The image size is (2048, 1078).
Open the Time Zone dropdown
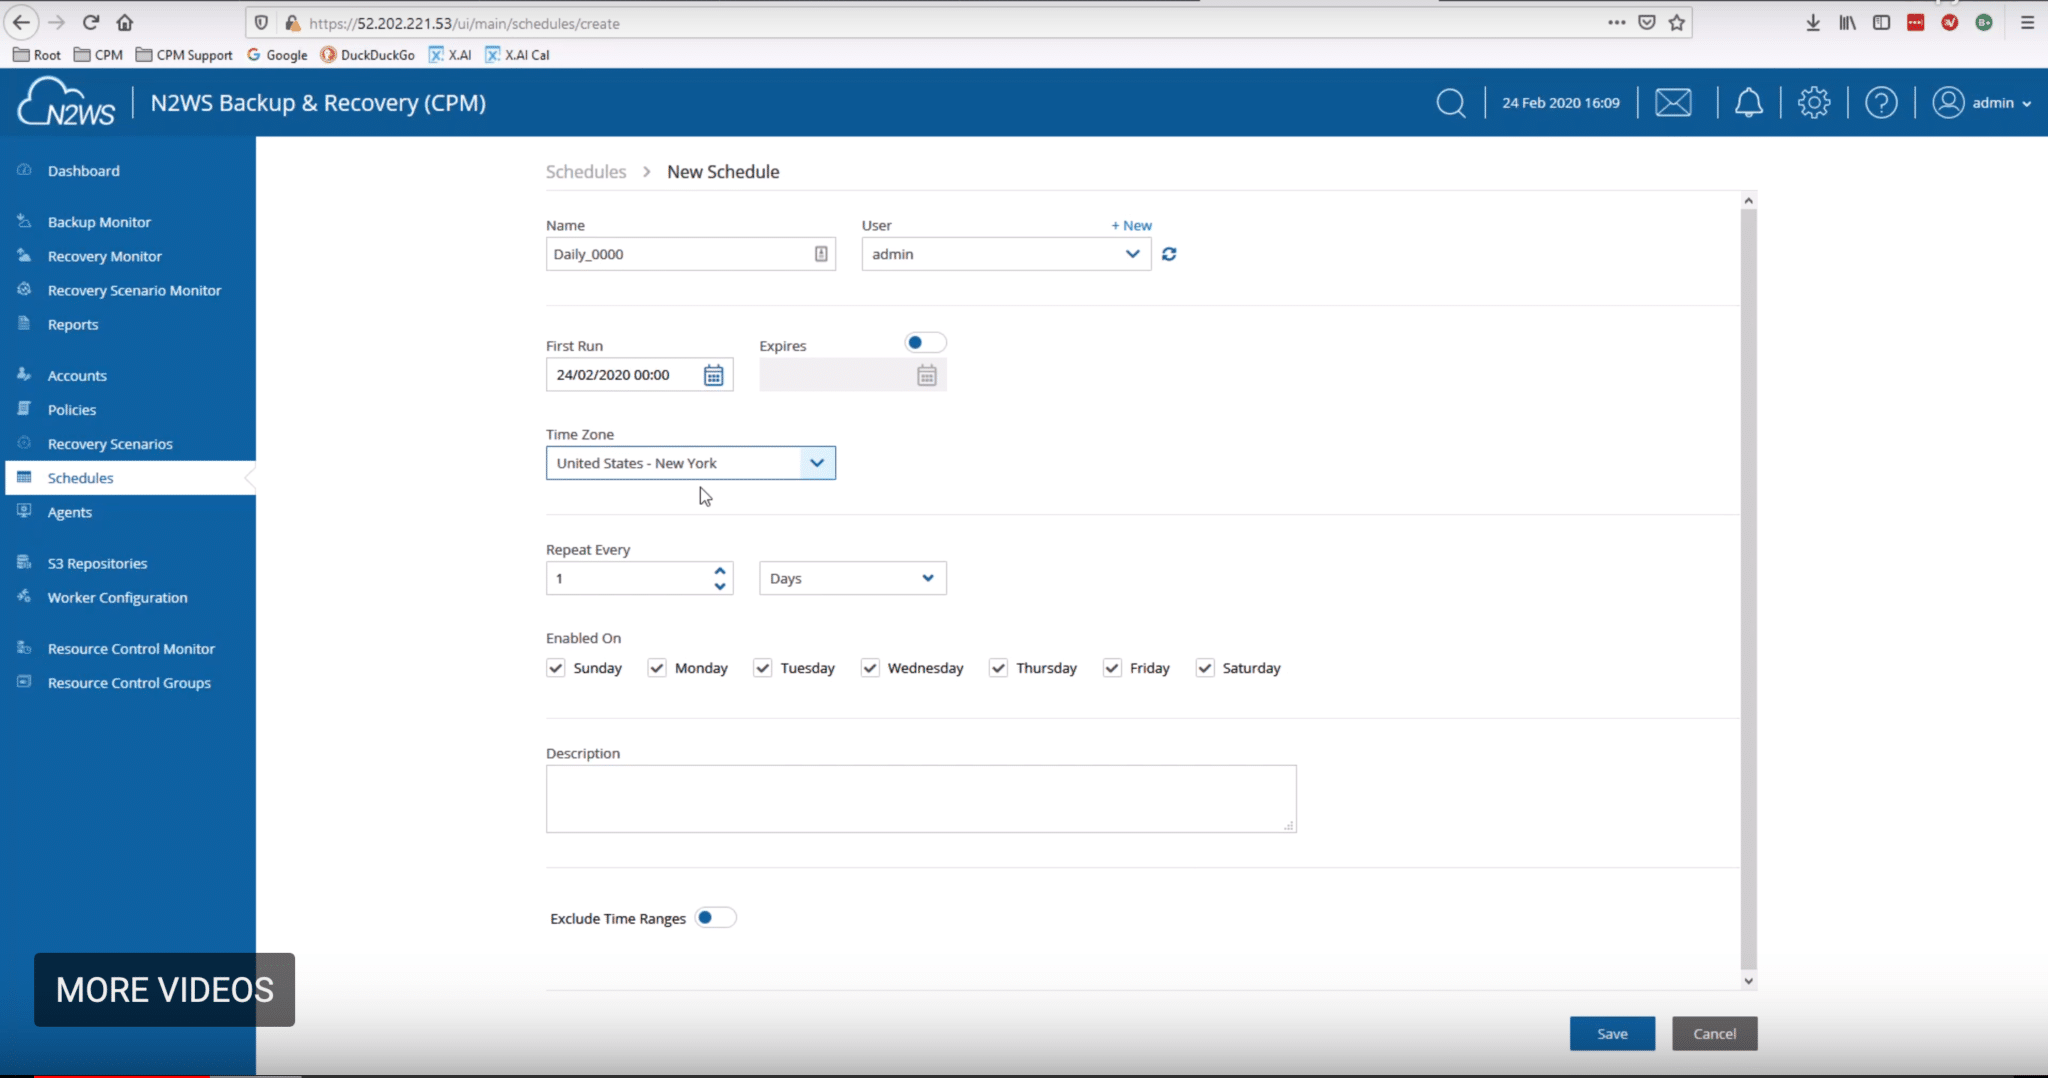click(817, 462)
